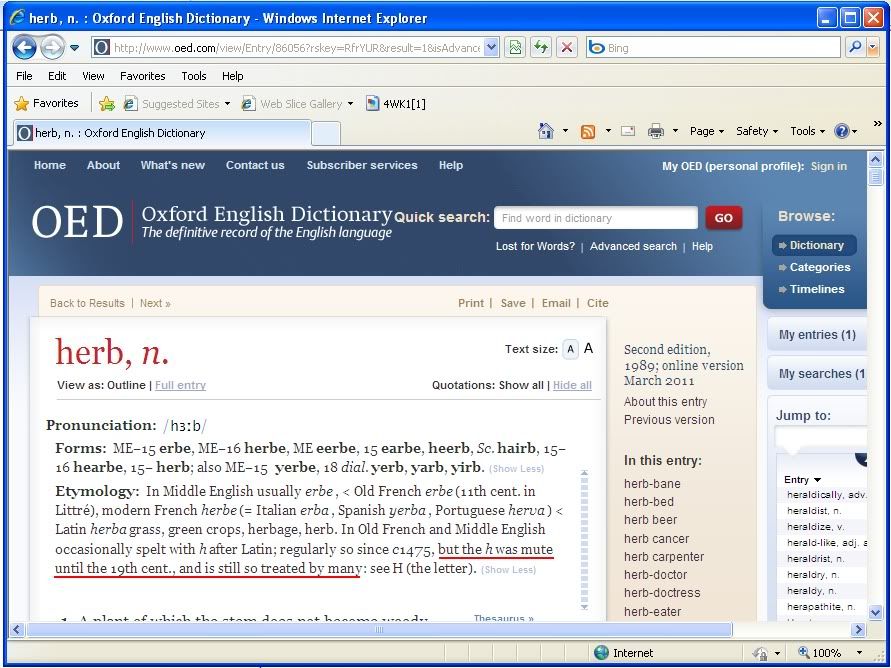Click the browser Forward arrow button
891x668 pixels.
tap(52, 48)
